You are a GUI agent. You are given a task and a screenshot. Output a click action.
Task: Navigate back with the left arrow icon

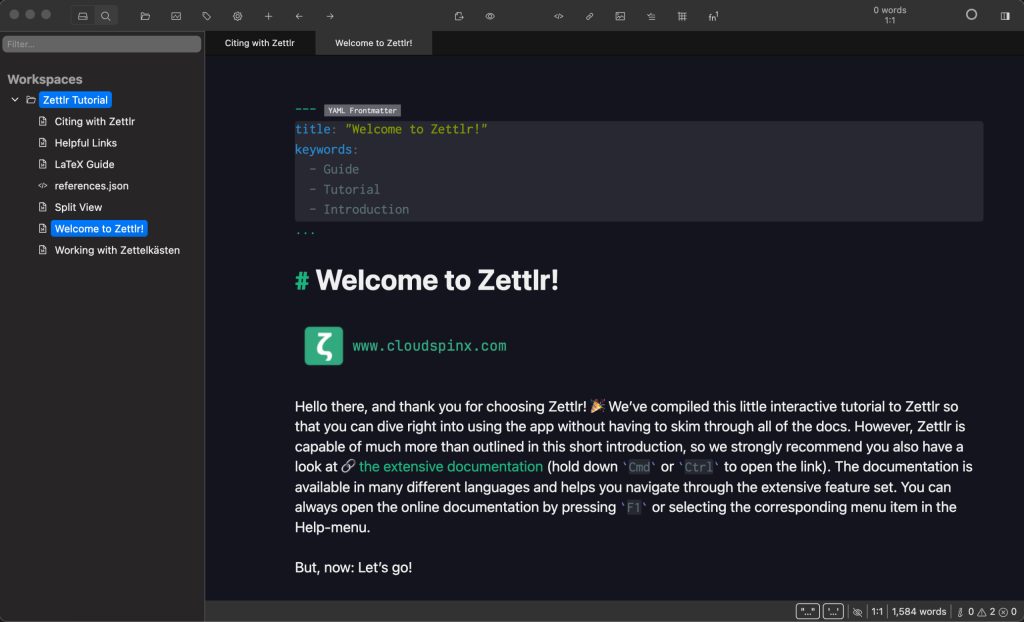[x=298, y=16]
